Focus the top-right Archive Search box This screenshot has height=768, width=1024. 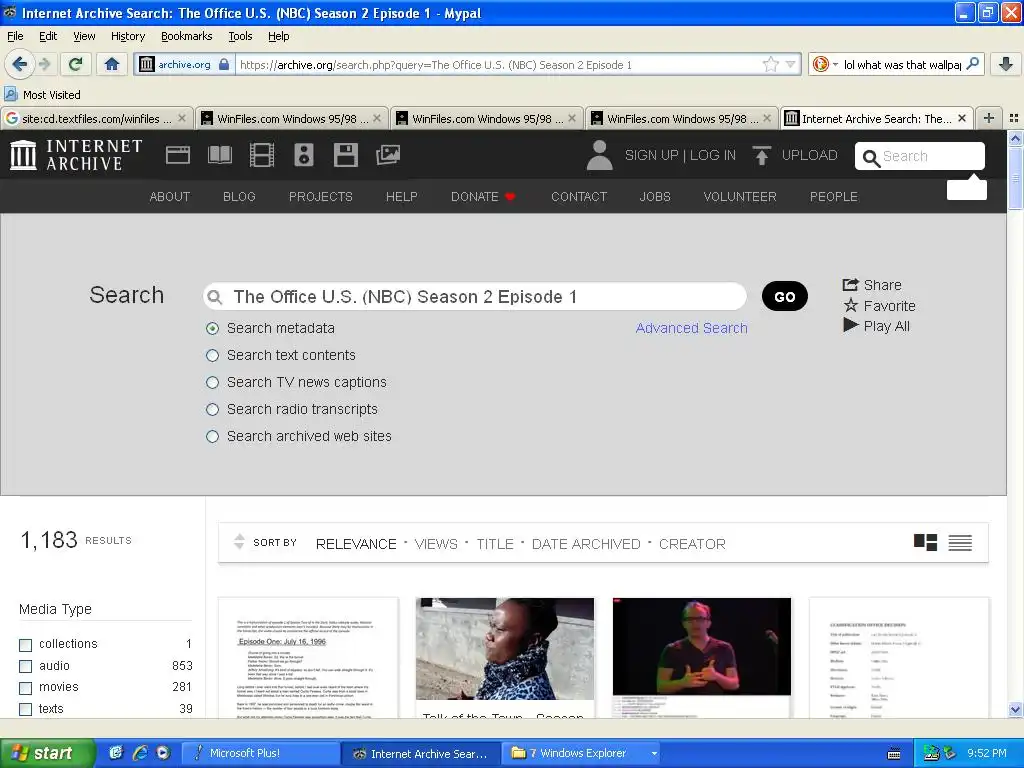pyautogui.click(x=920, y=156)
